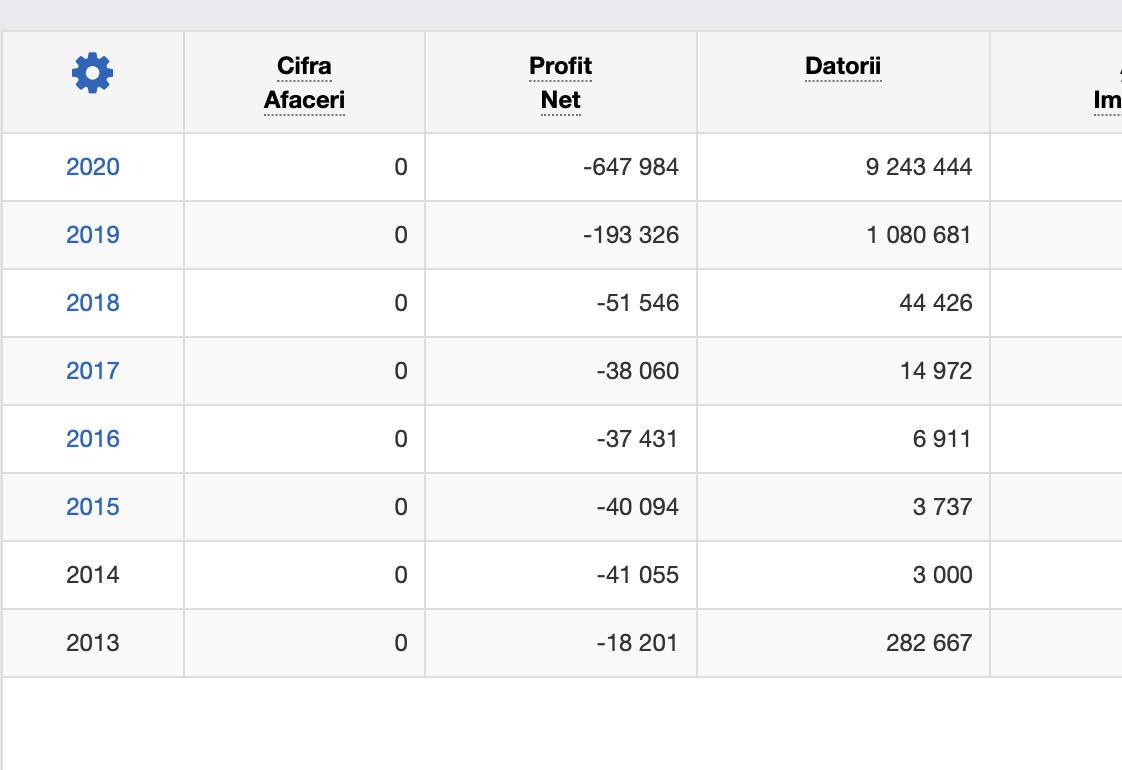Open the 2019 year link
Screen dimensions: 1122x770
[93, 235]
